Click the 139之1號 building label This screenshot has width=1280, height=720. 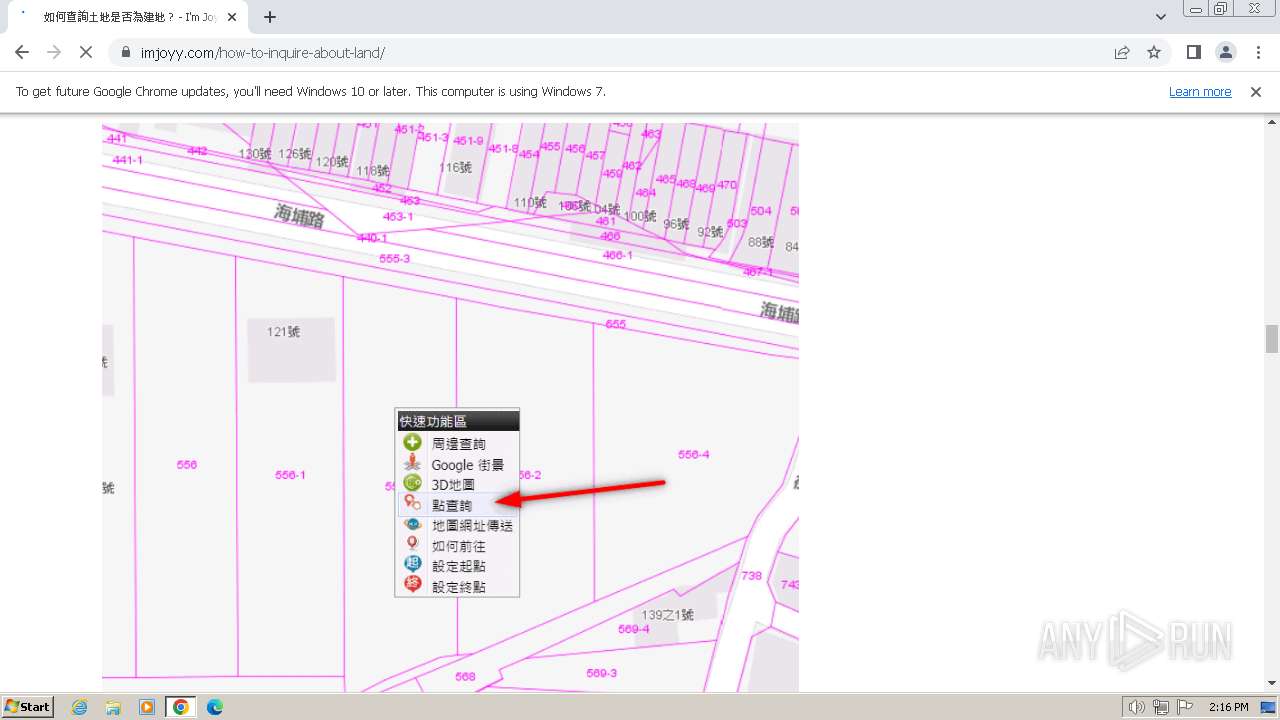point(667,615)
